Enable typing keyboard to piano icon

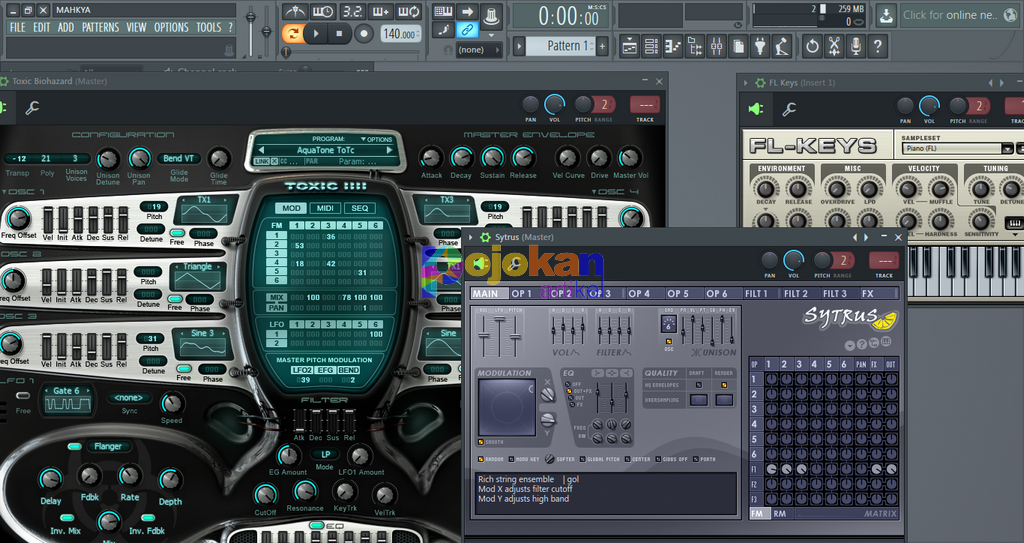click(443, 11)
